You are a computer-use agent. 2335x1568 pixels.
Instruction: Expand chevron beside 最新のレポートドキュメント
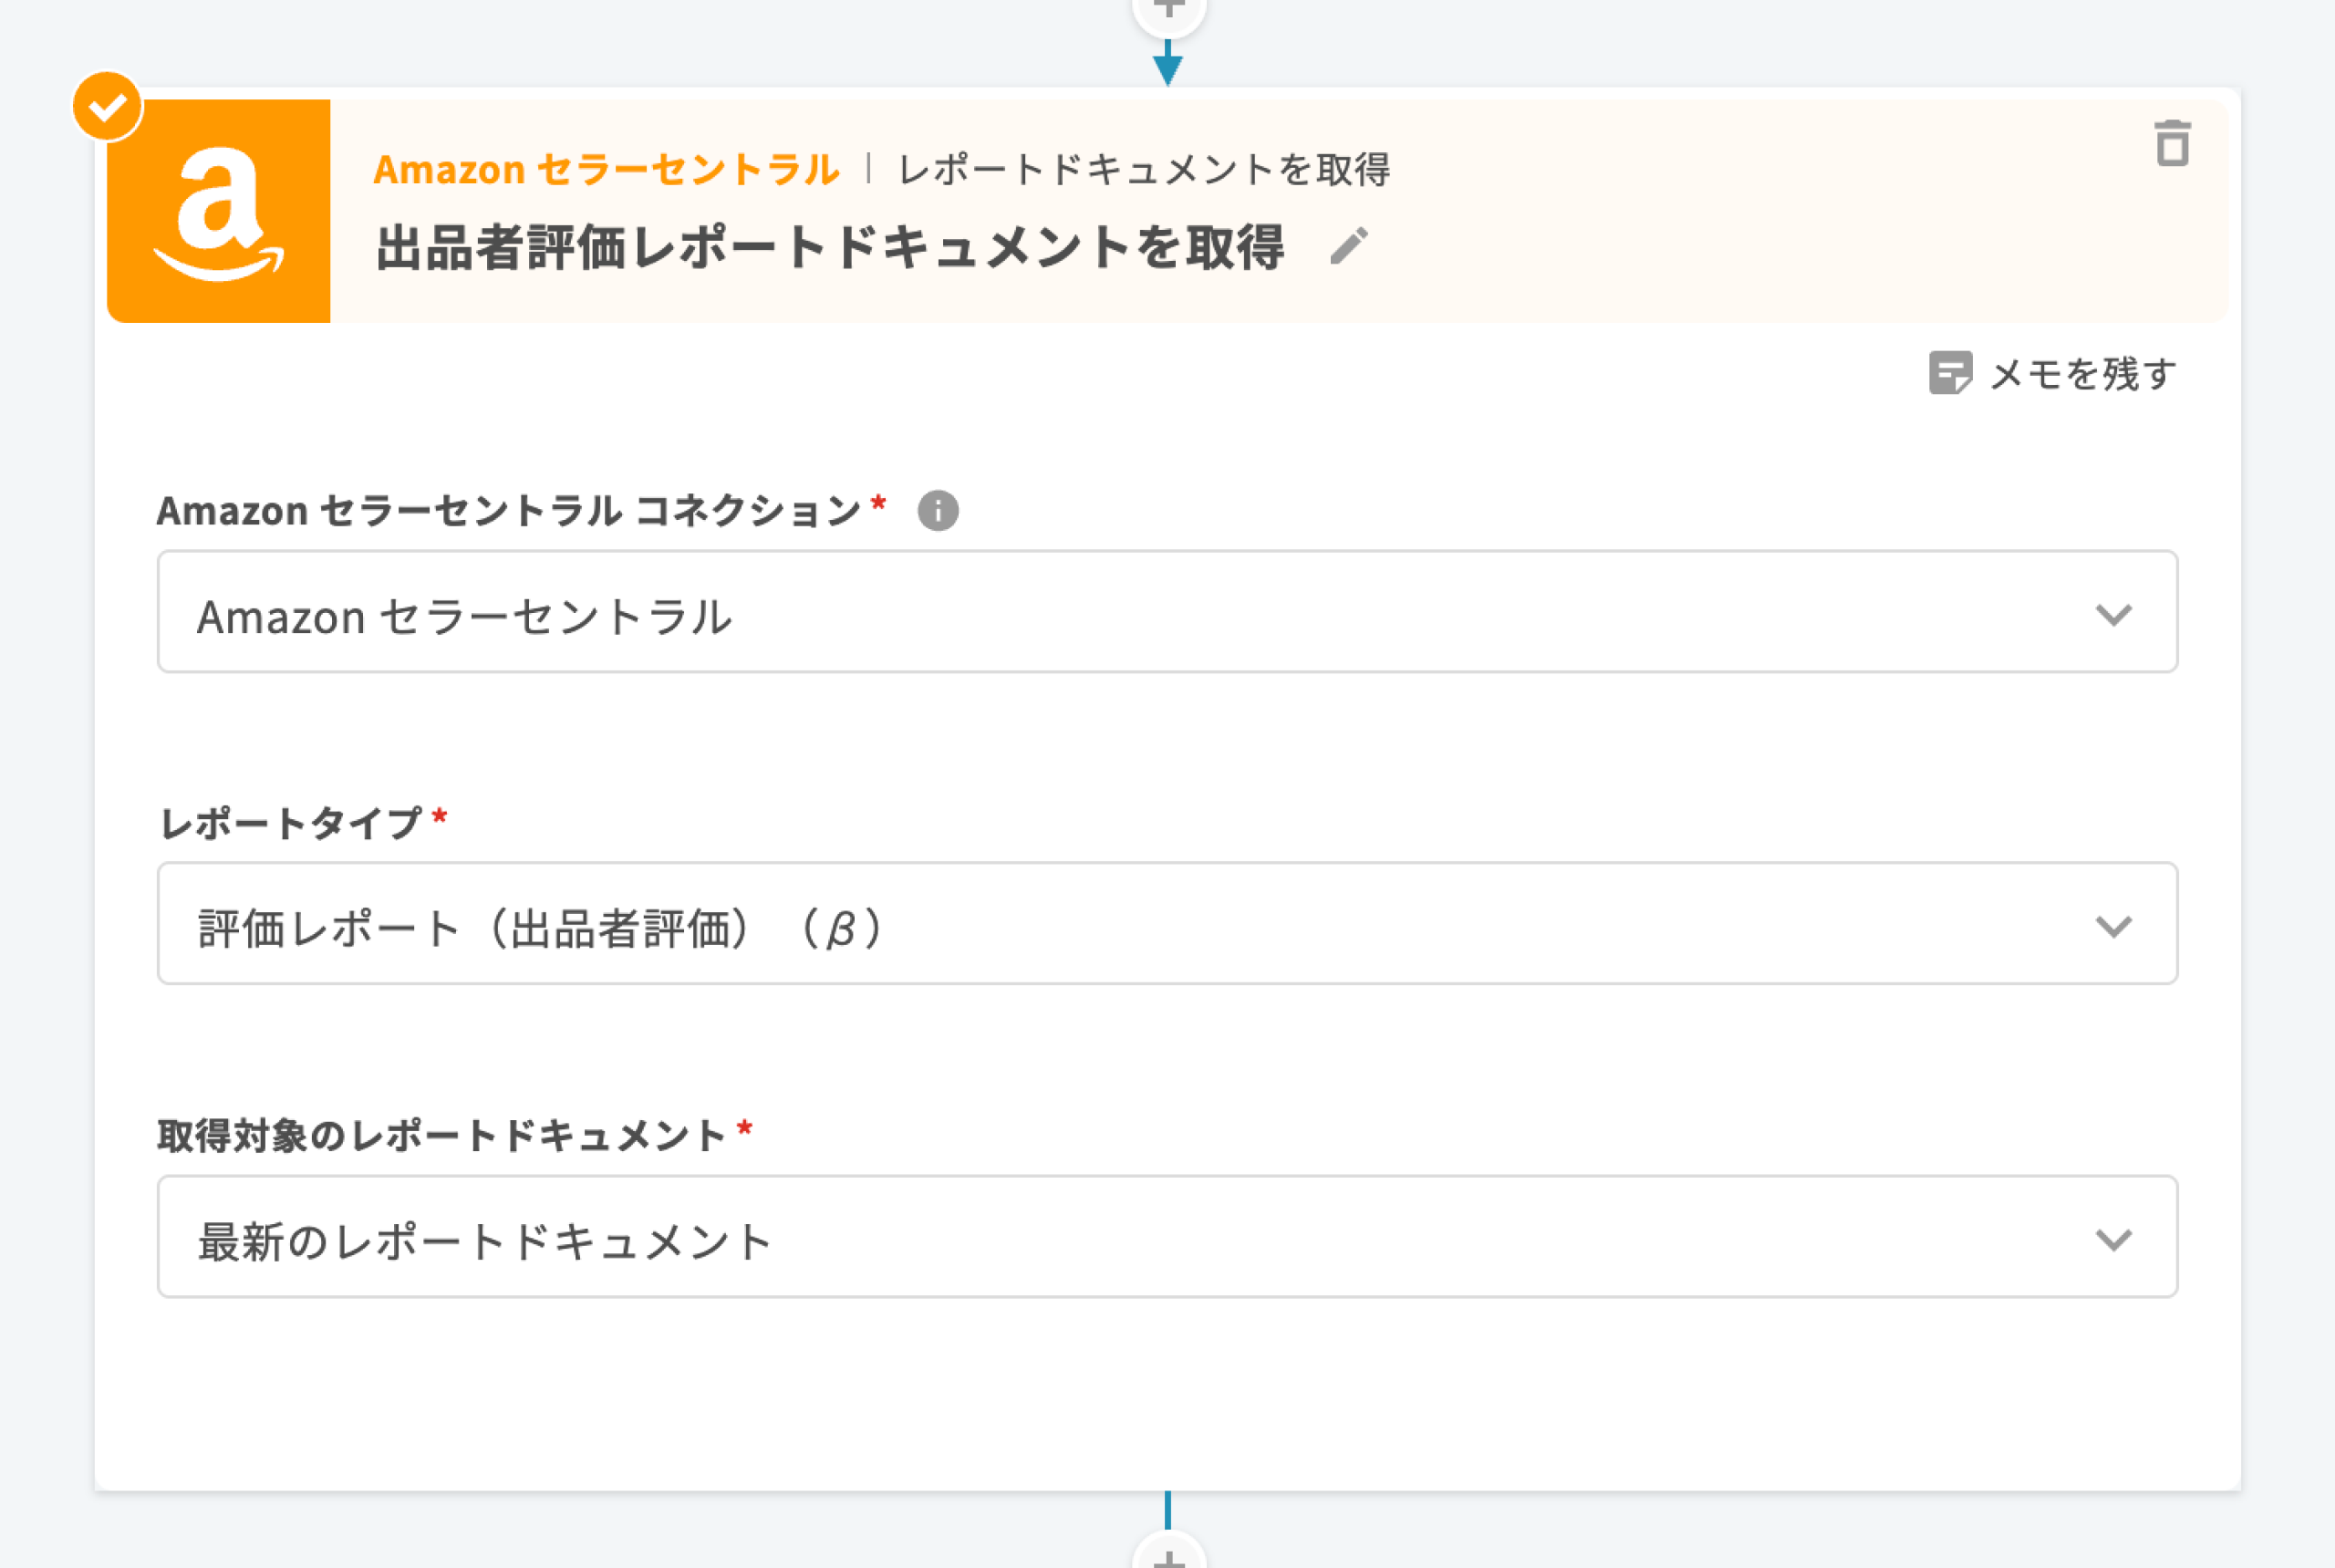[x=2113, y=1239]
